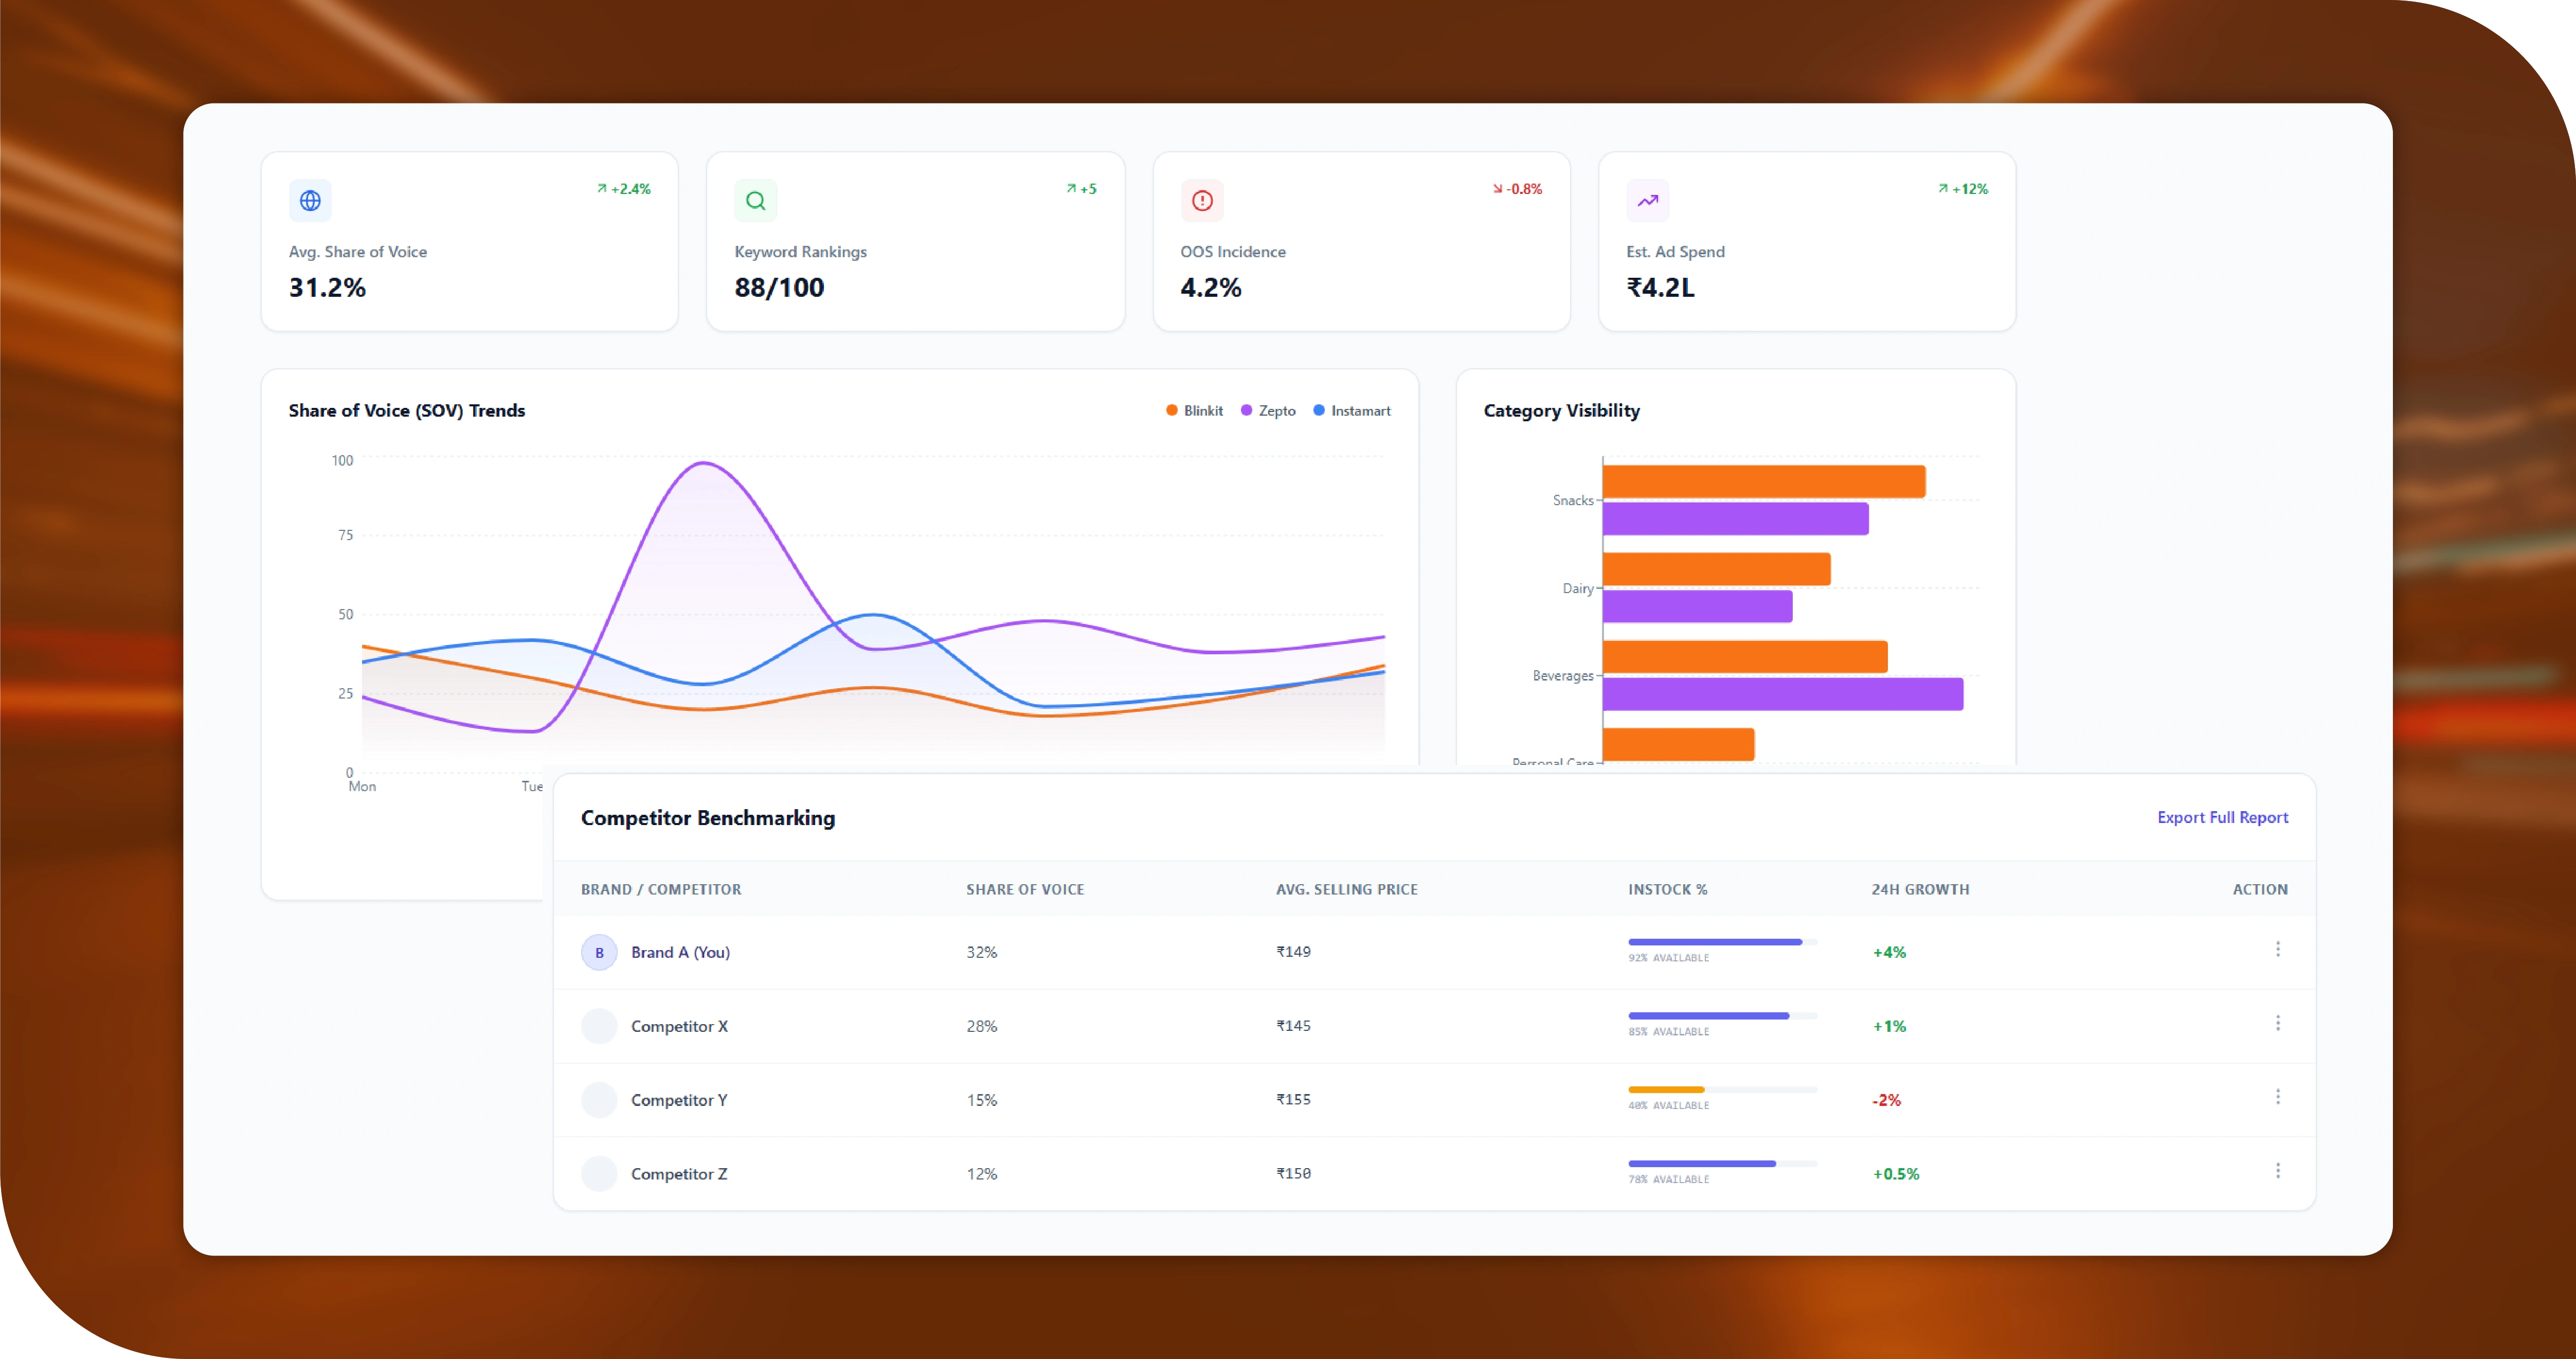This screenshot has width=2576, height=1359.
Task: Toggle the Zepto series in the chart legend
Action: click(1268, 411)
